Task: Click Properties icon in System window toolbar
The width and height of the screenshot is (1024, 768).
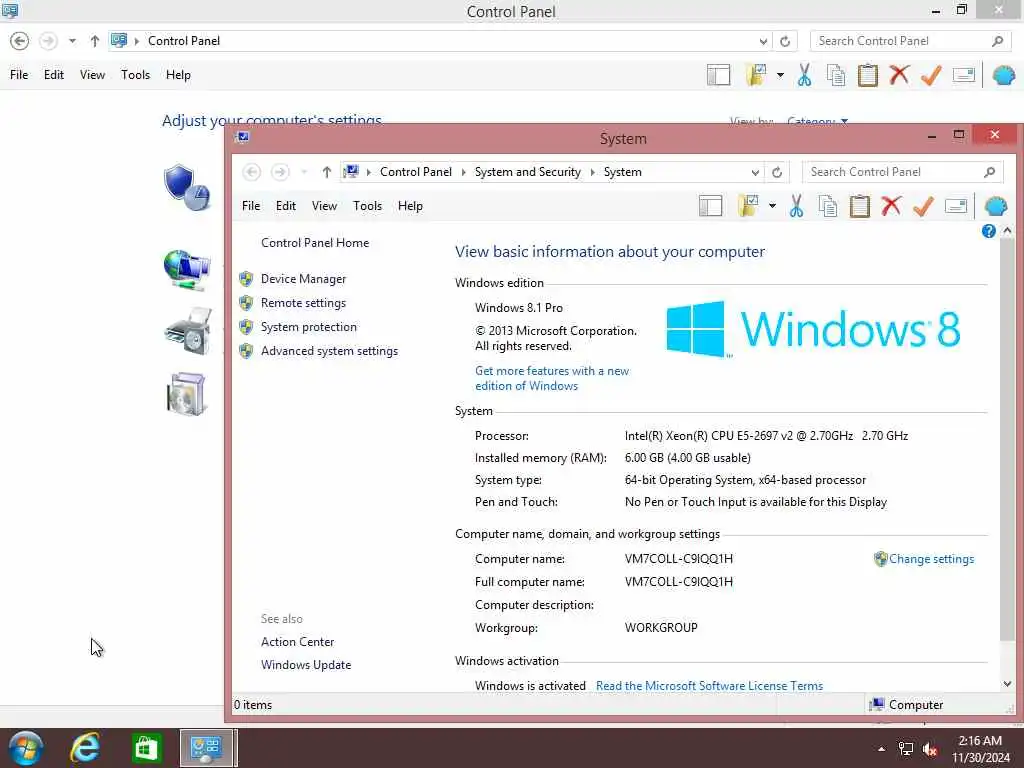Action: (x=955, y=206)
